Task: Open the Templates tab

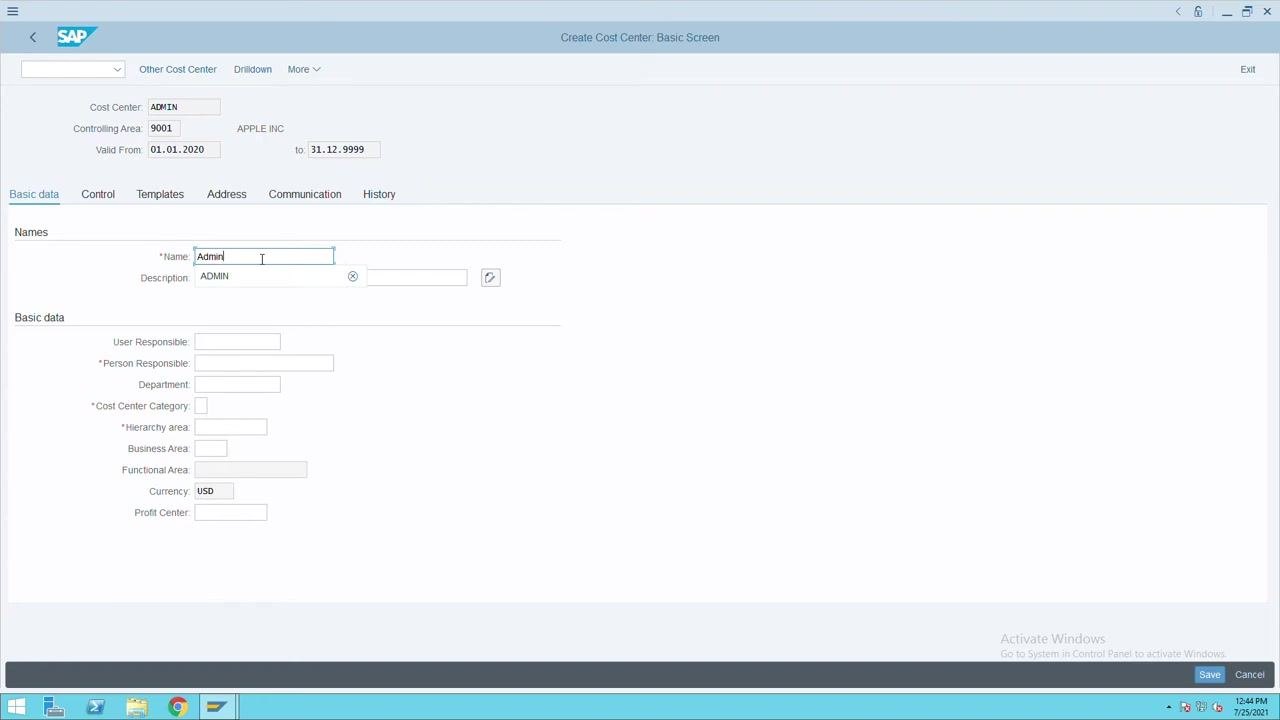Action: [160, 194]
